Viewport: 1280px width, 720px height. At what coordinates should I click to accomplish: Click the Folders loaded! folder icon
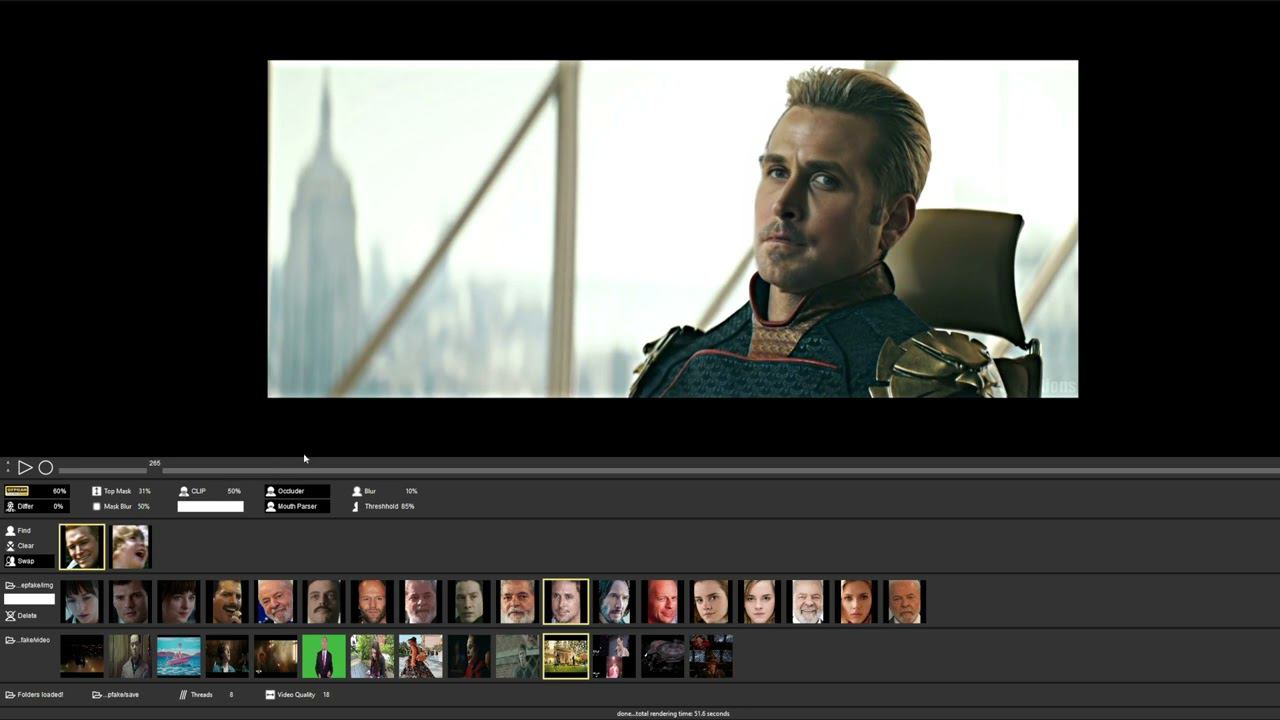tap(10, 694)
